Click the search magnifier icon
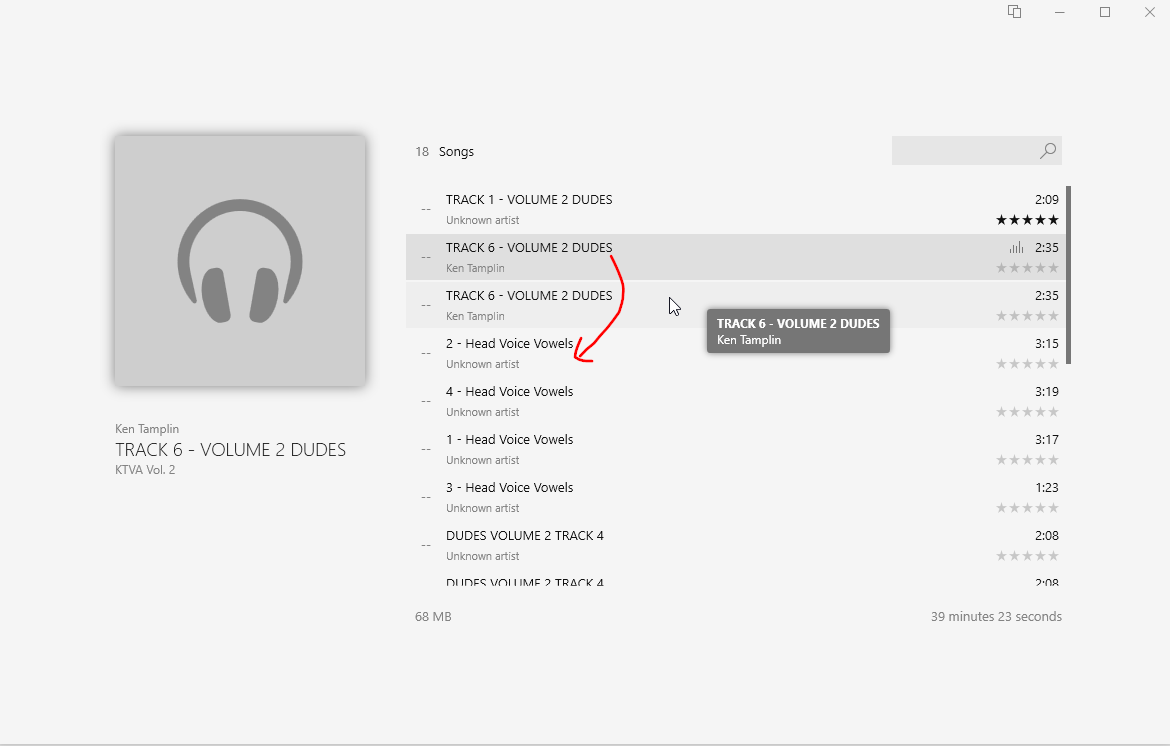 coord(1047,150)
